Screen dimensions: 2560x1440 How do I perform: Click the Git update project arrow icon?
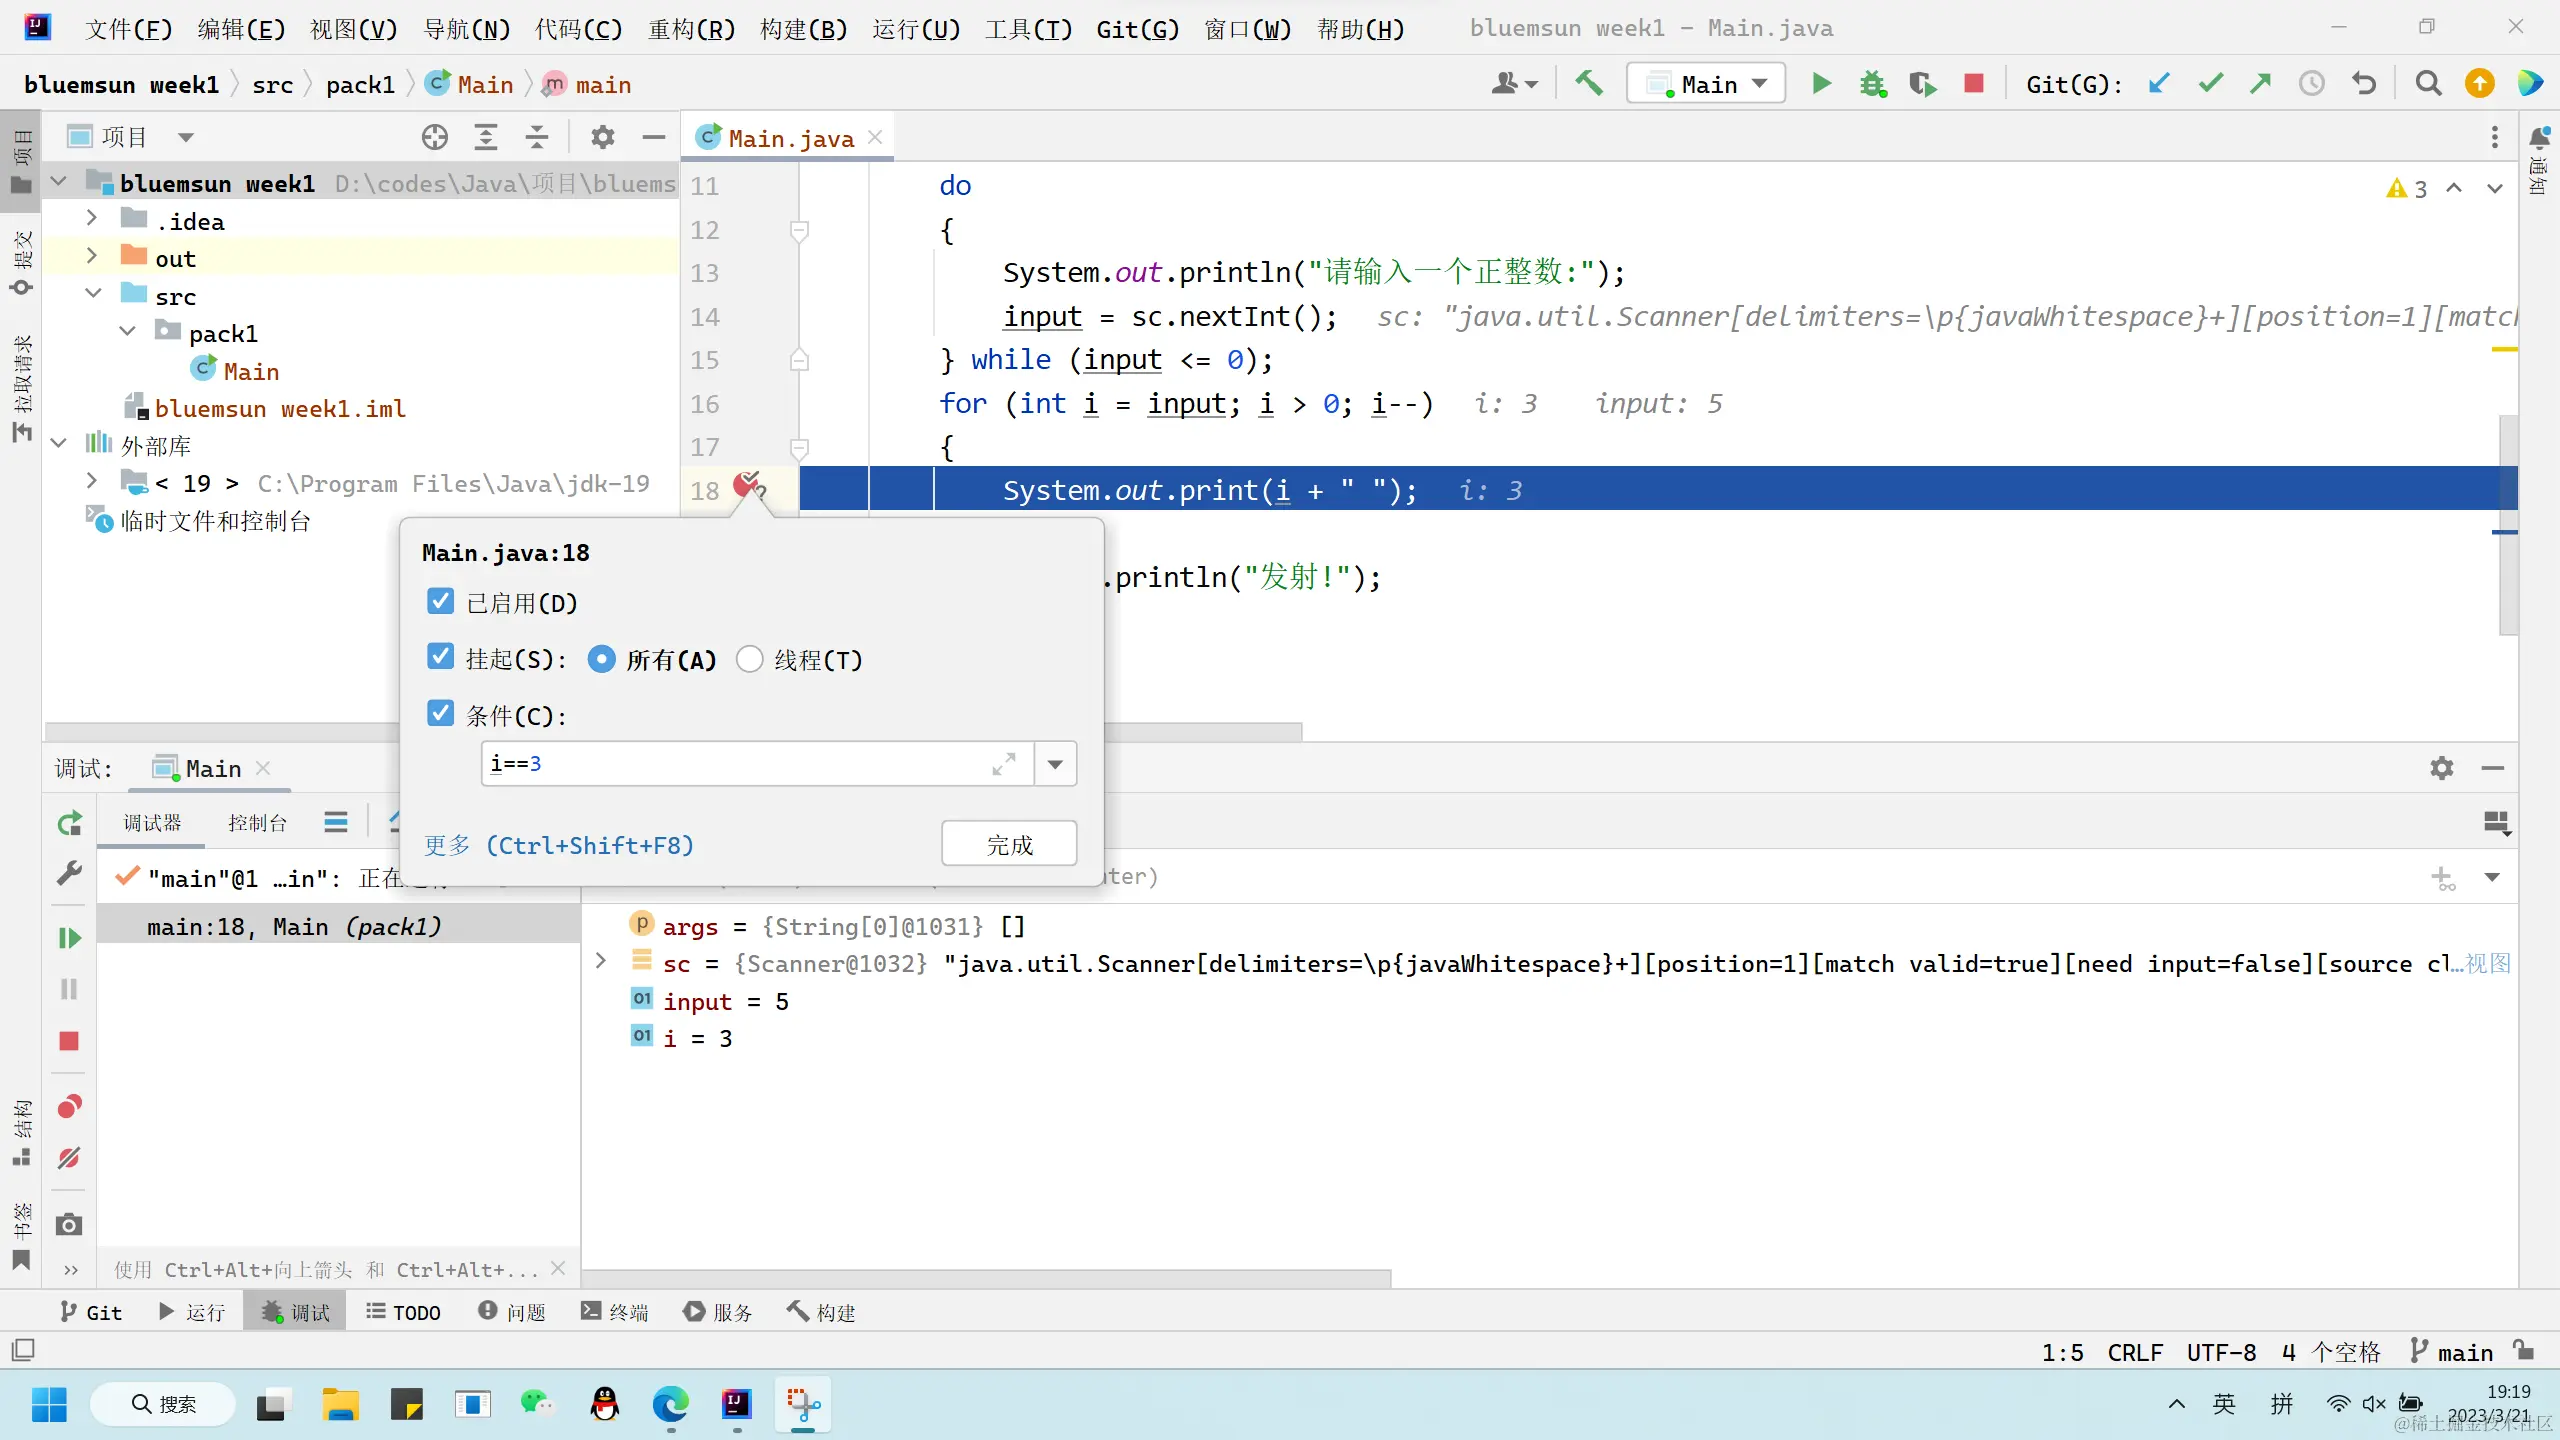click(2159, 84)
